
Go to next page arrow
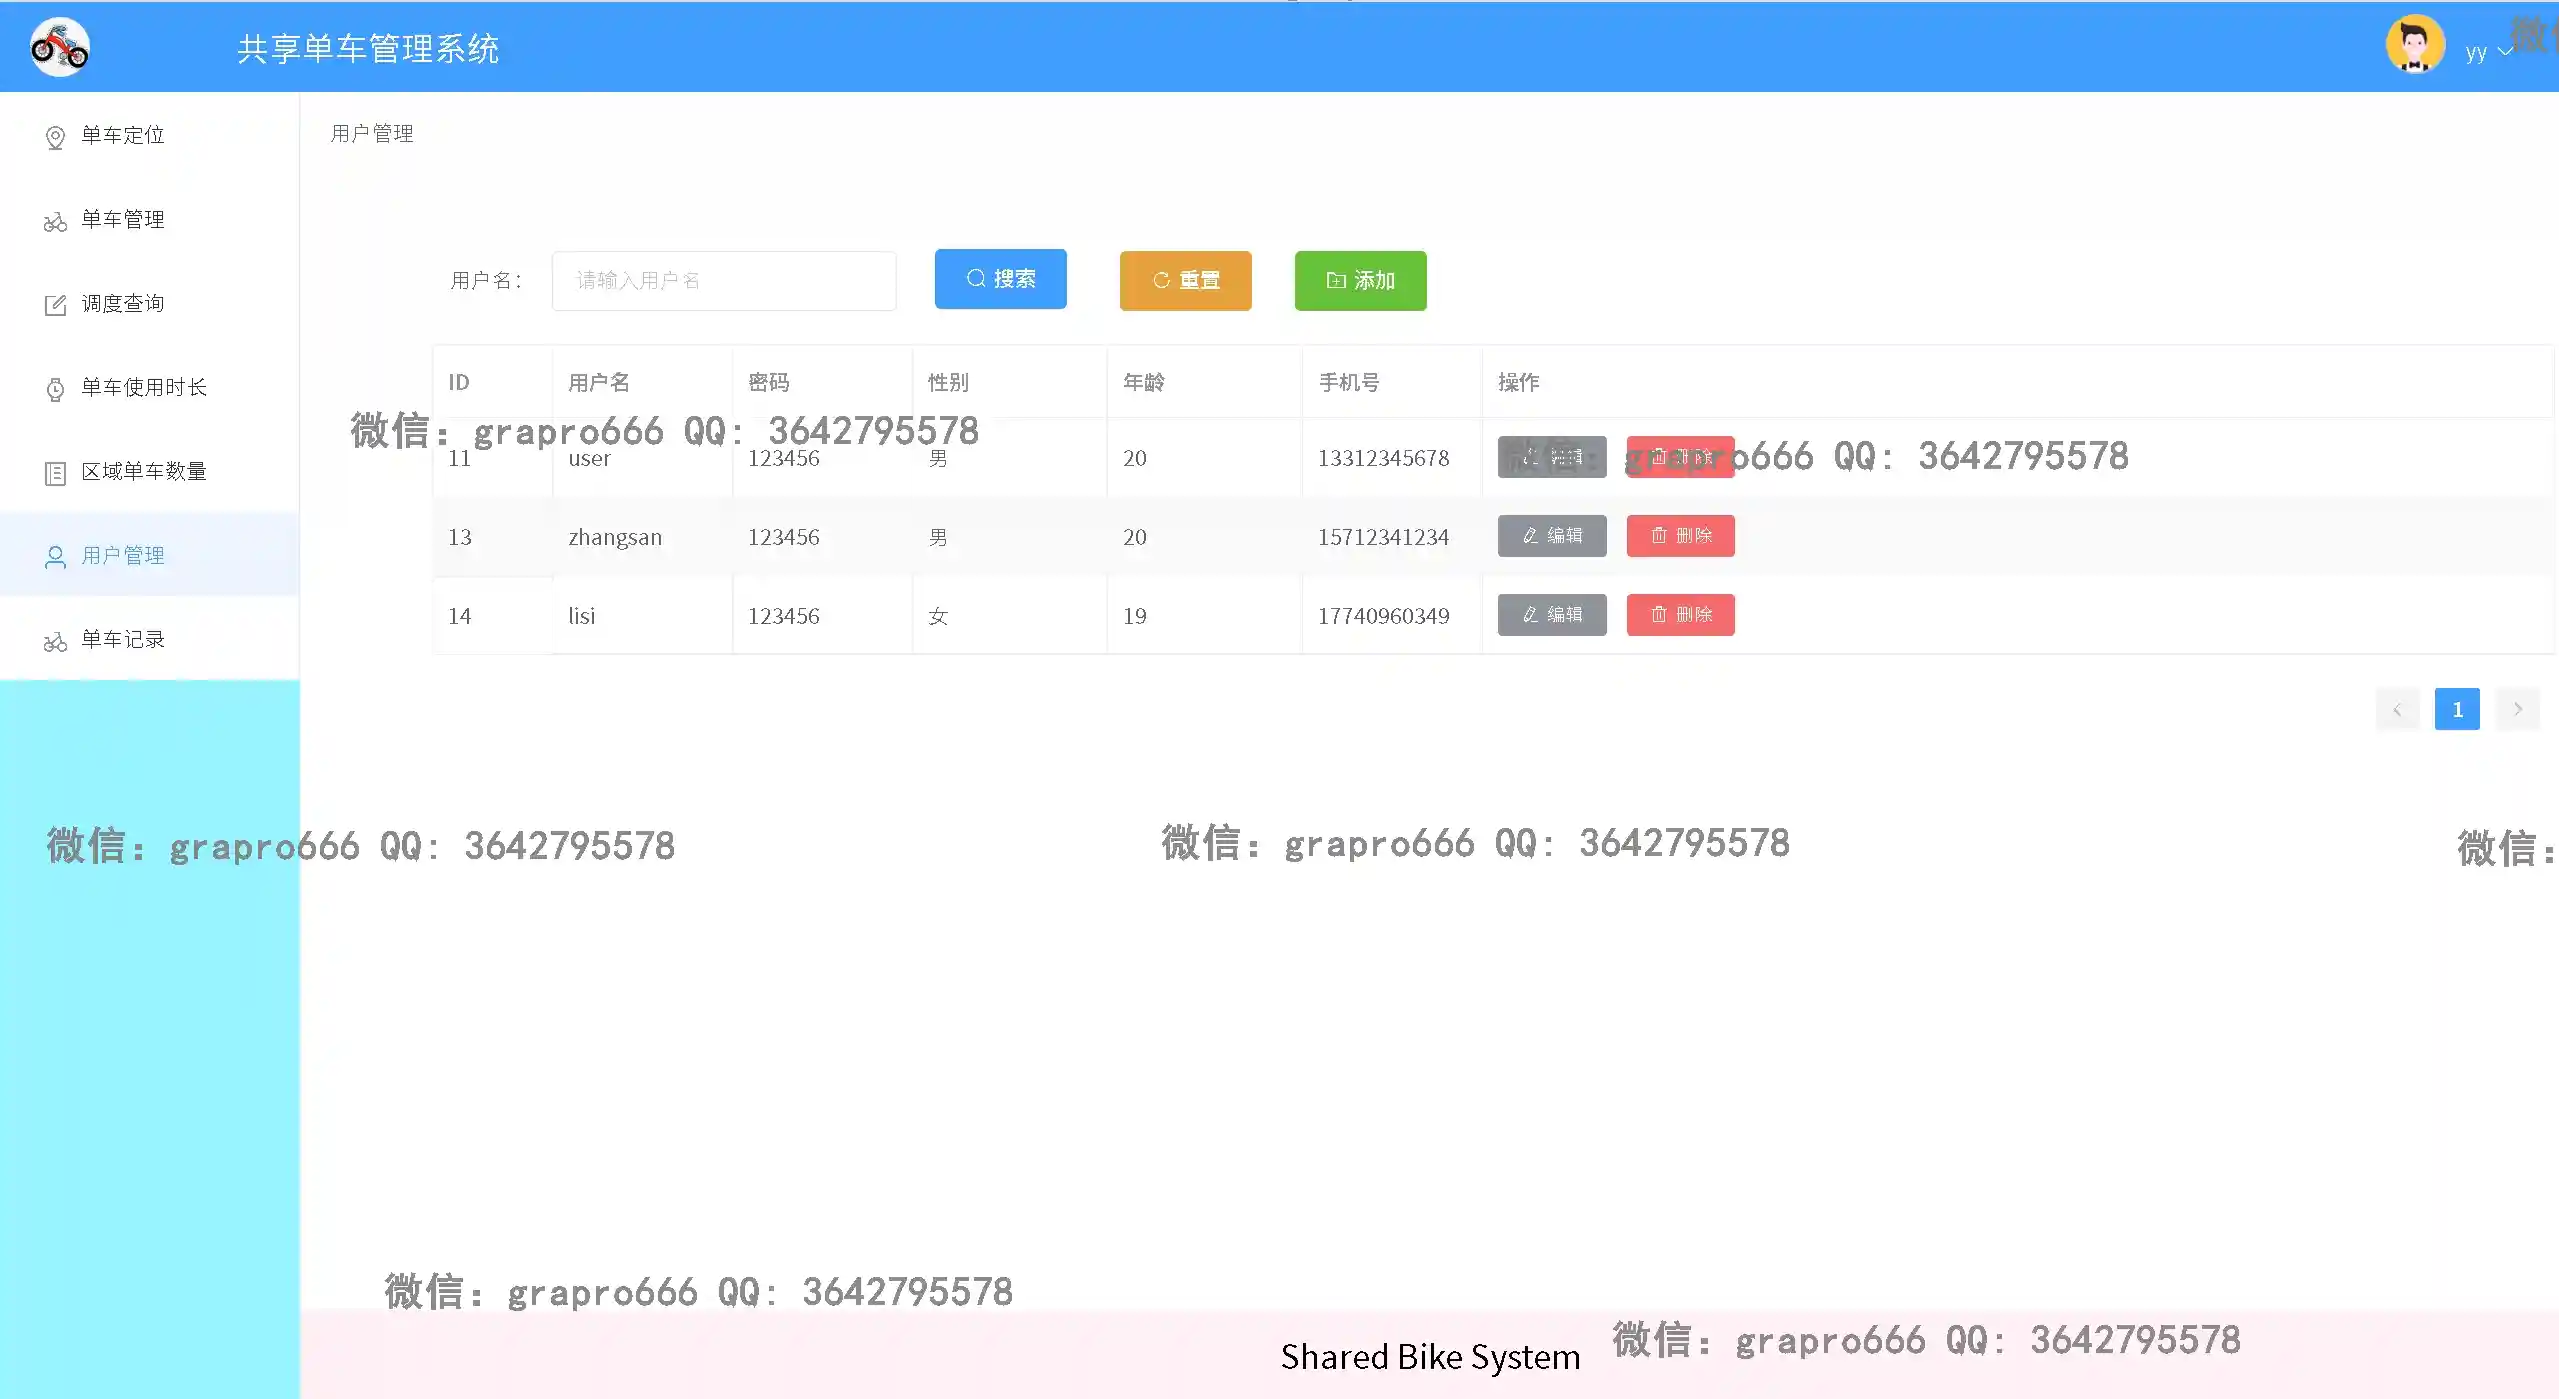[x=2517, y=709]
